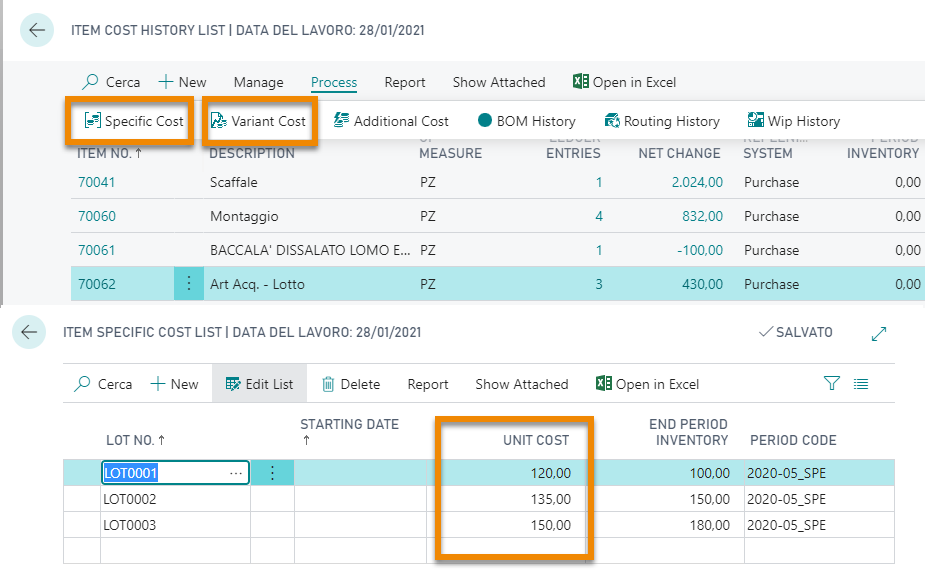Open Specific Cost action
925x575 pixels.
coord(134,121)
